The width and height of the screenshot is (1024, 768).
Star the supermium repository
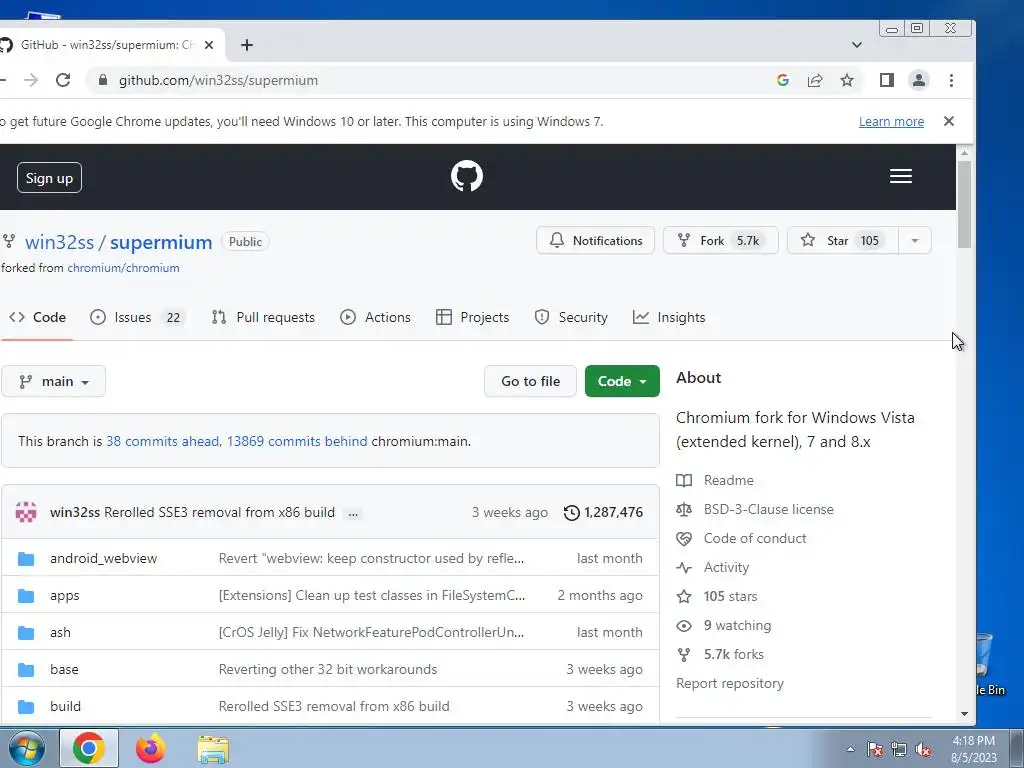click(843, 240)
